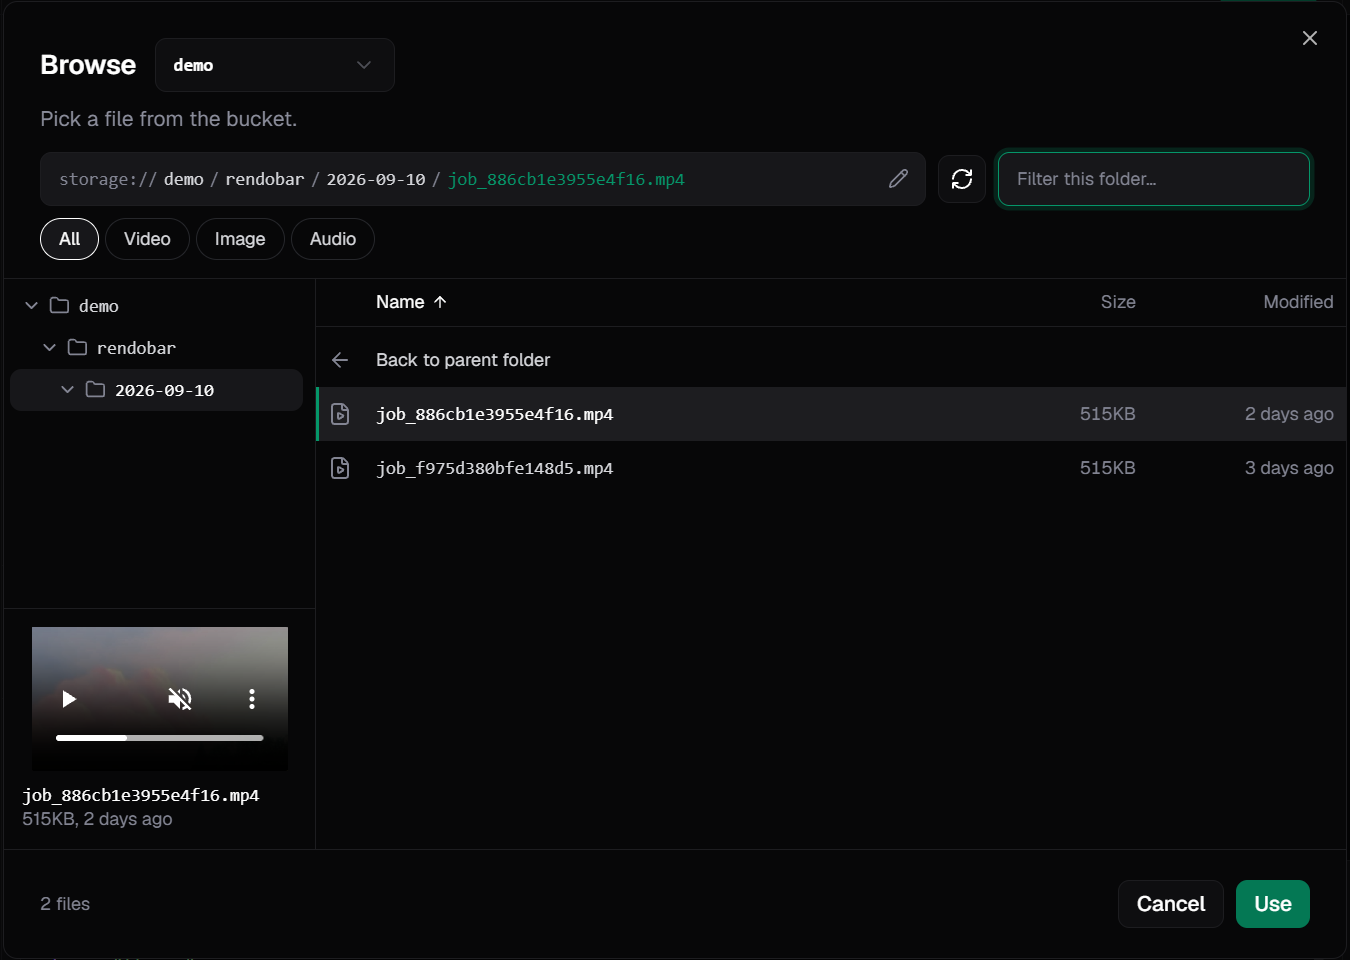Collapse the demo tree folder chevron
The width and height of the screenshot is (1350, 960).
pyautogui.click(x=31, y=306)
